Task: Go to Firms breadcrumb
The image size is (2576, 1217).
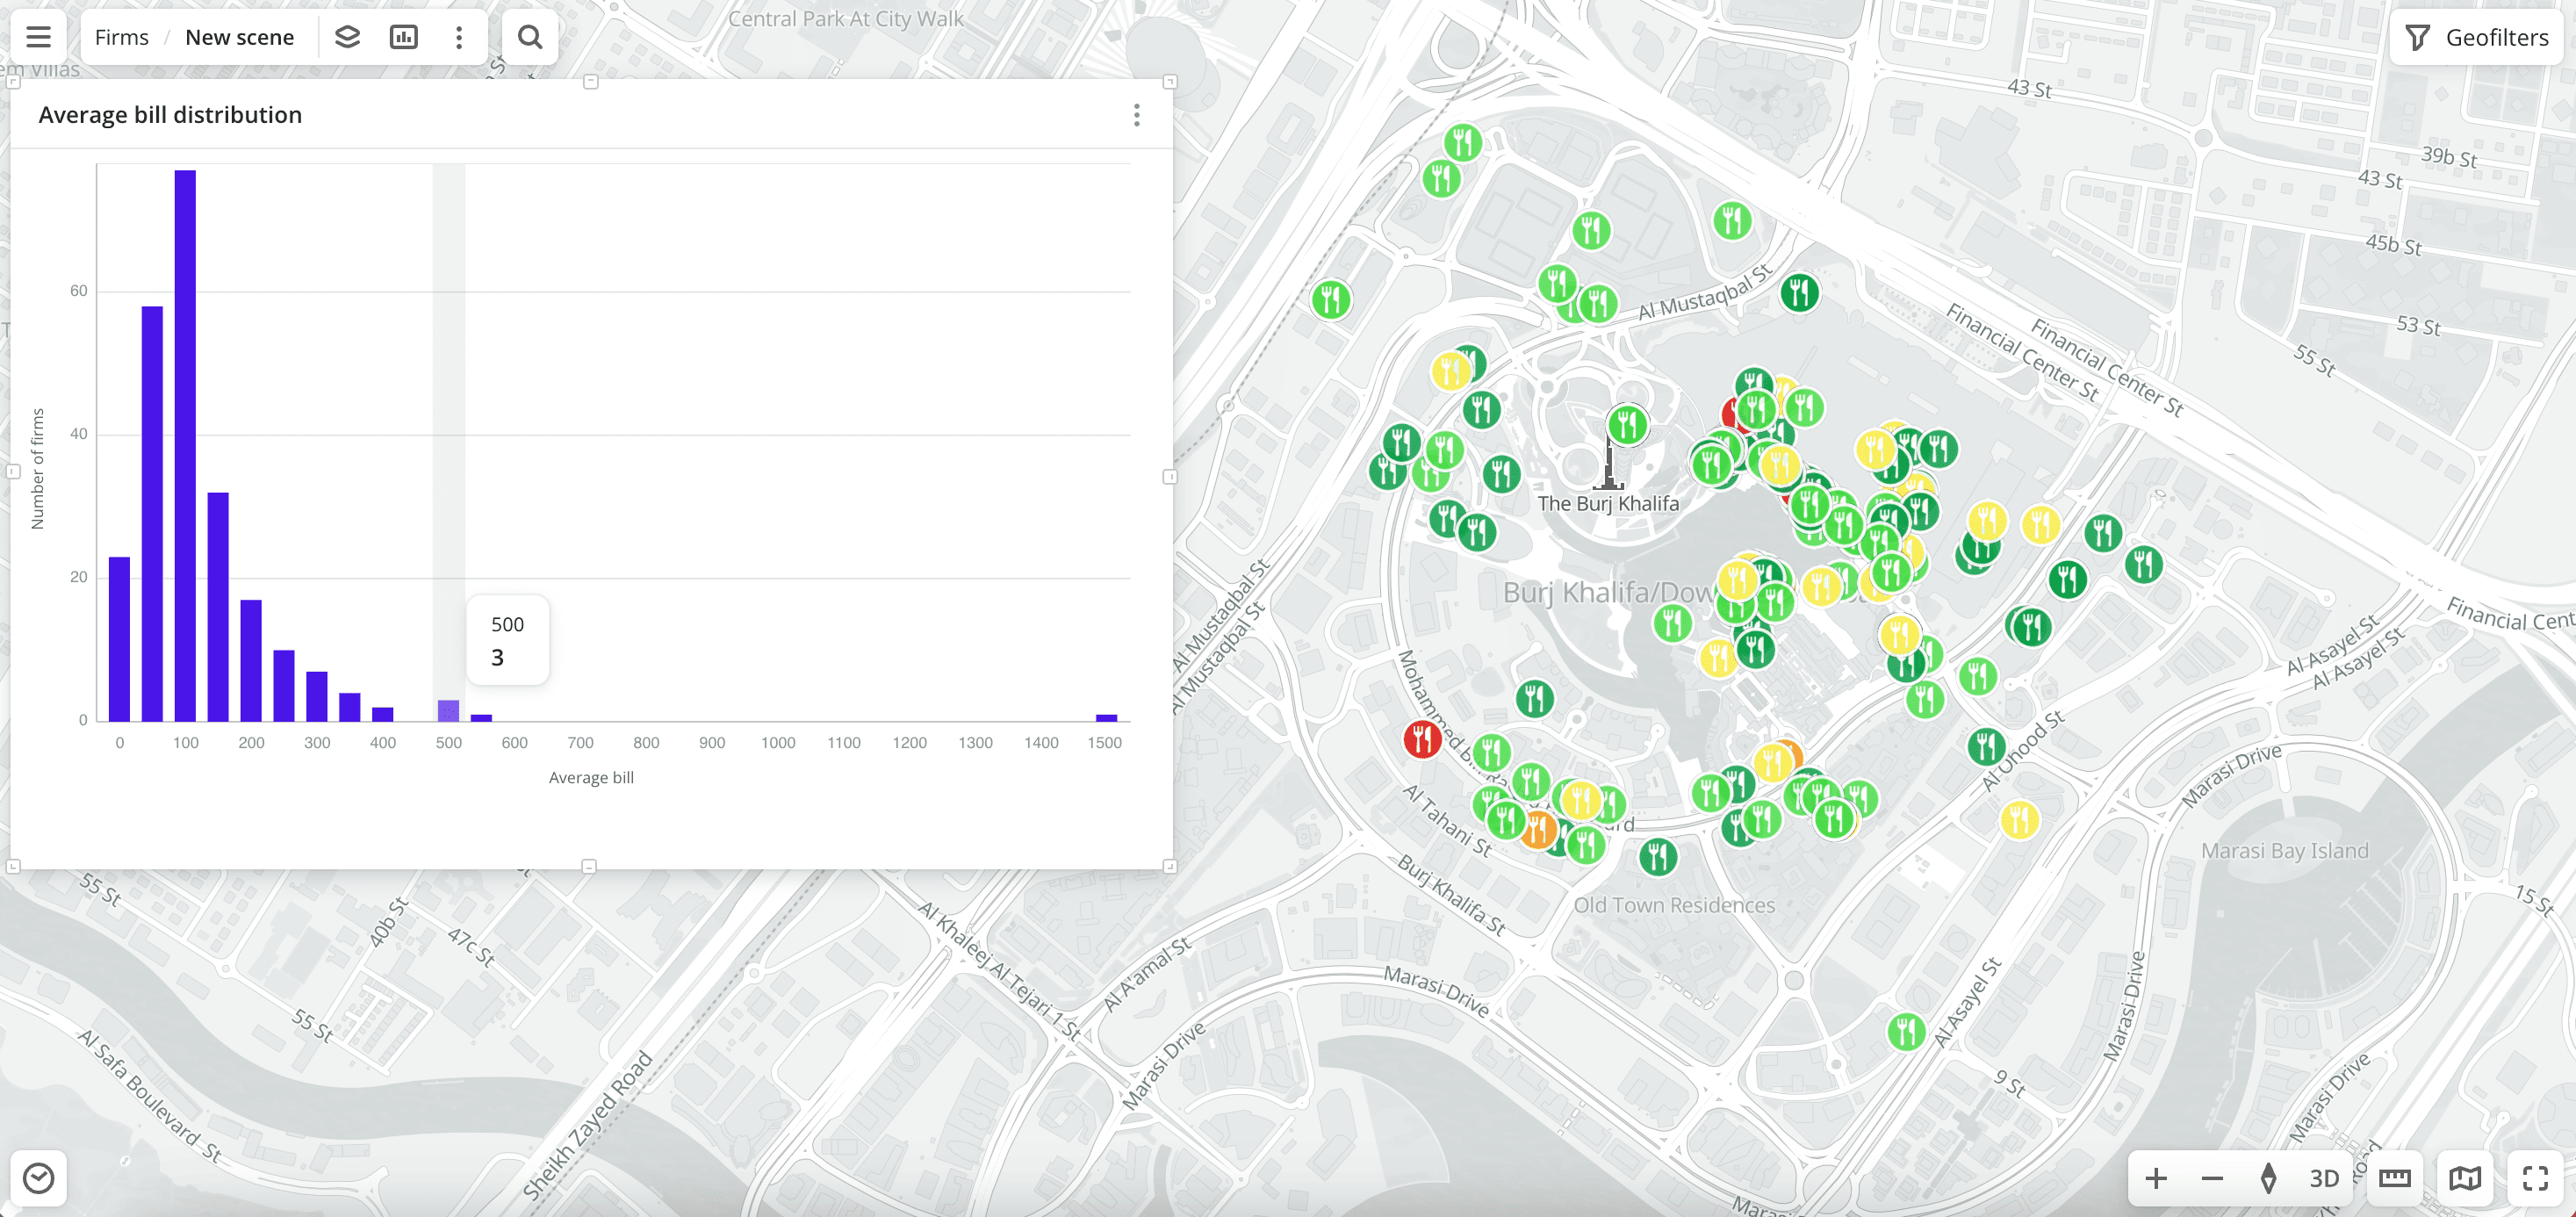Action: coord(121,37)
